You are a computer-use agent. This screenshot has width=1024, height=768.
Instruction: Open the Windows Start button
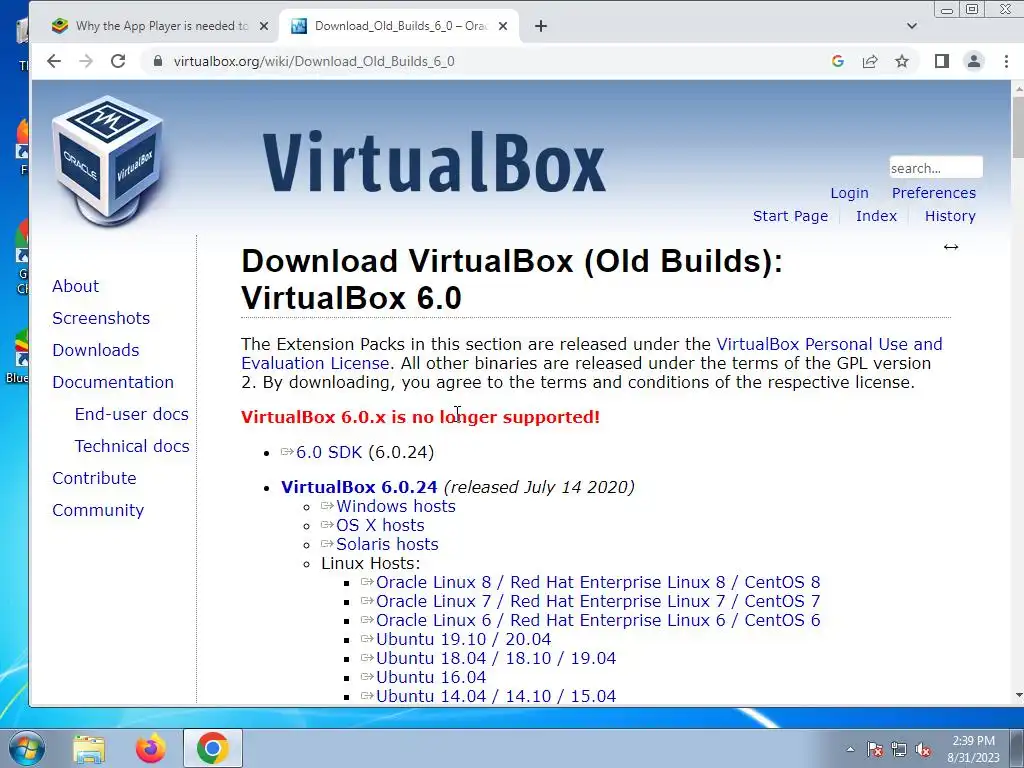coord(26,748)
